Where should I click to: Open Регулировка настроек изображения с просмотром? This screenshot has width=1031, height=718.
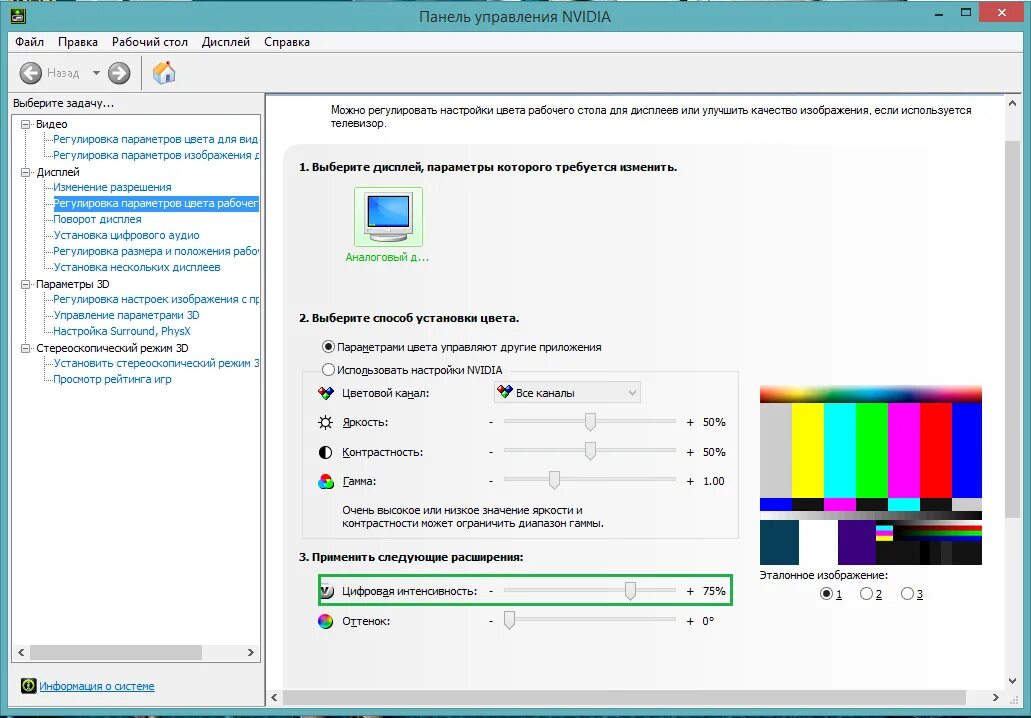coord(156,299)
